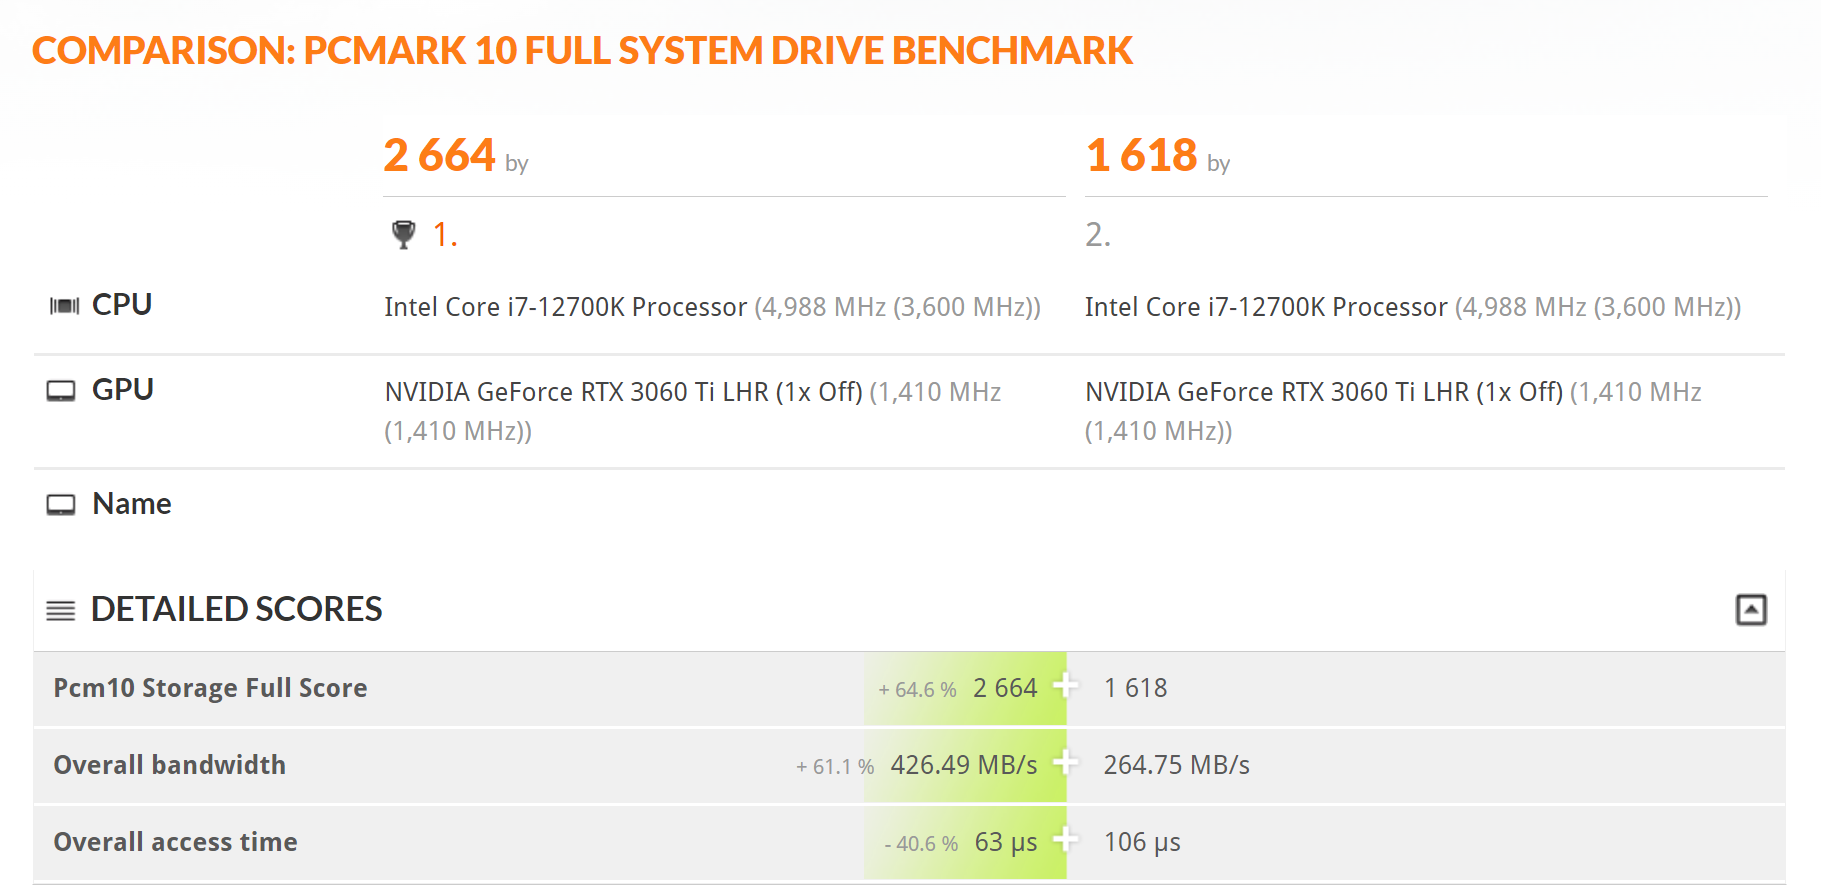Select the second result's Intel Core i7-12700K Processor text

coord(1266,307)
